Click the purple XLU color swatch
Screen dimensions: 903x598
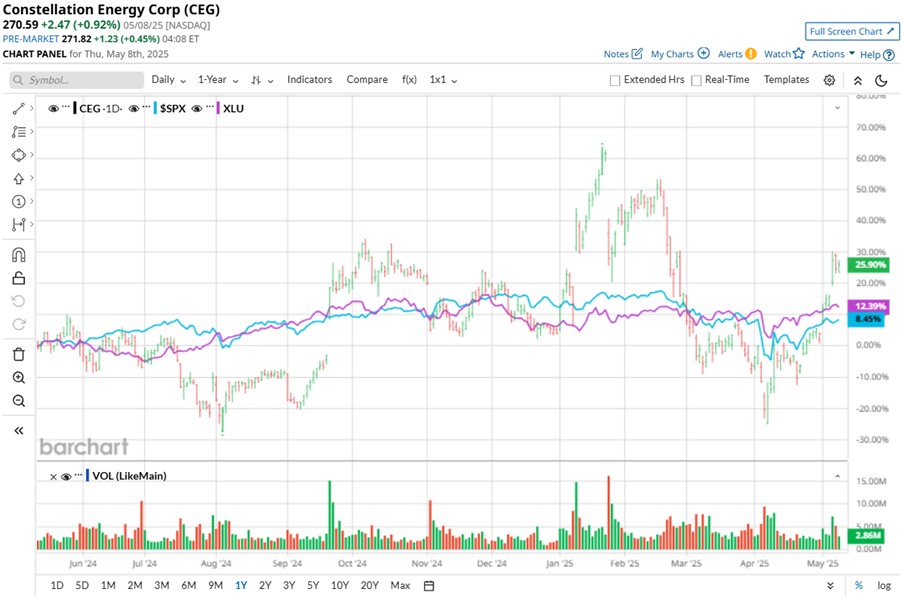click(x=218, y=108)
